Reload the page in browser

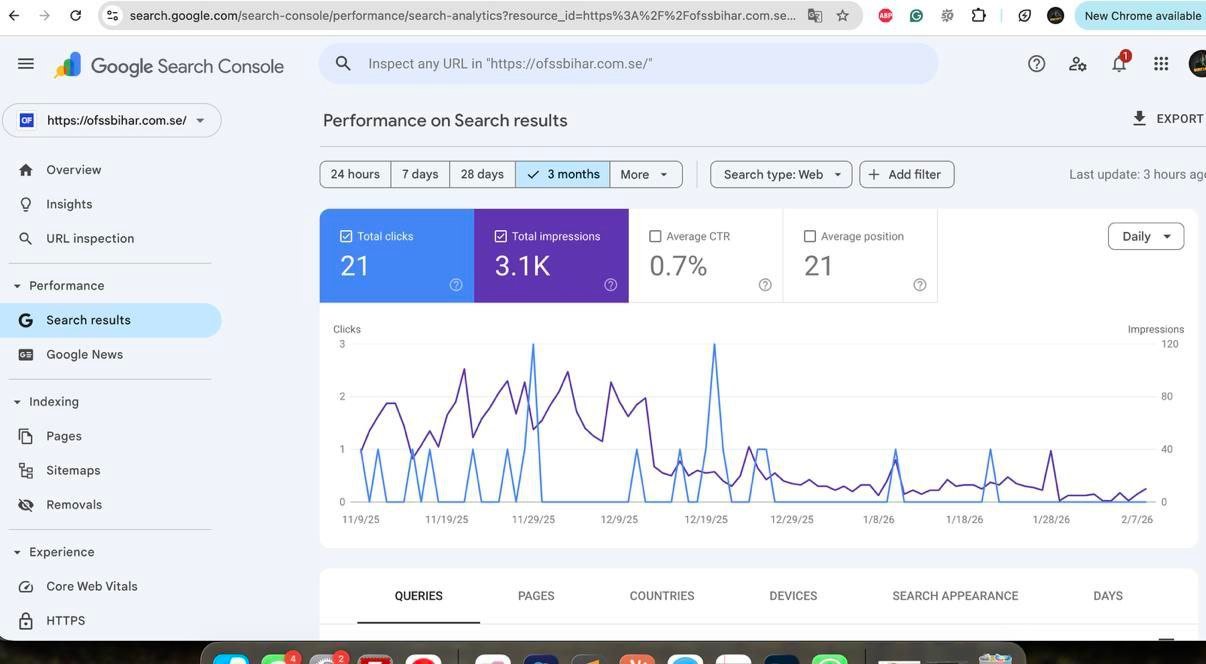point(76,16)
